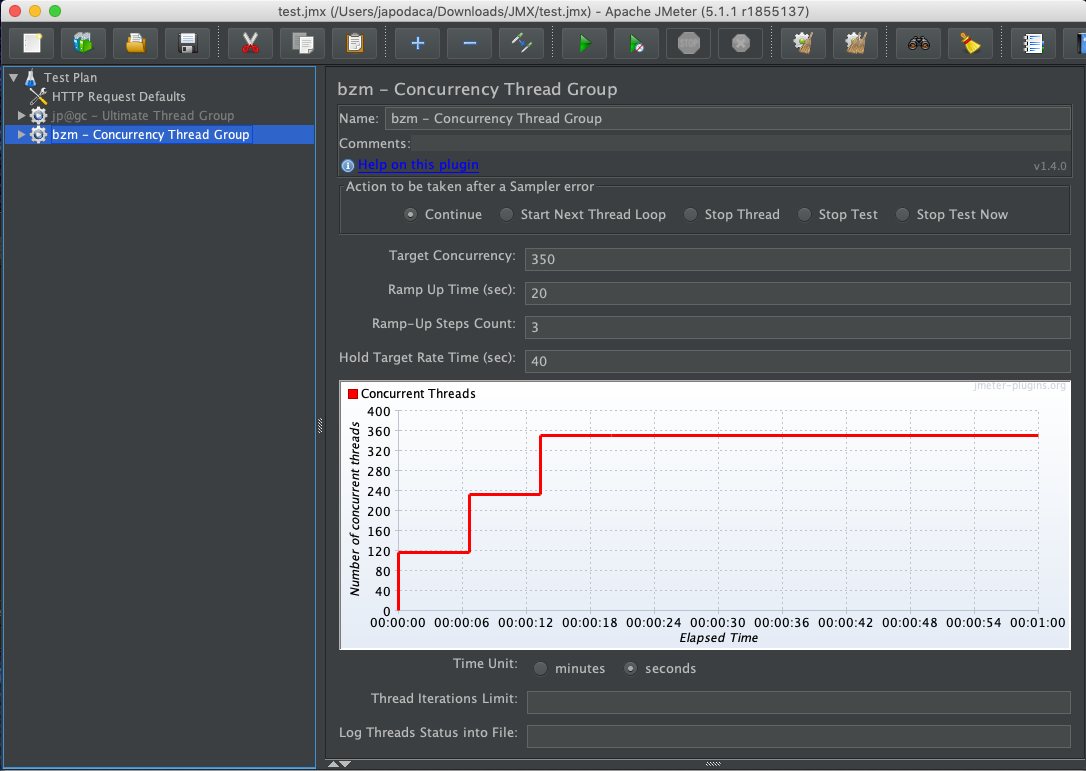
Task: Click the New test plan toolbar icon
Action: [32, 43]
